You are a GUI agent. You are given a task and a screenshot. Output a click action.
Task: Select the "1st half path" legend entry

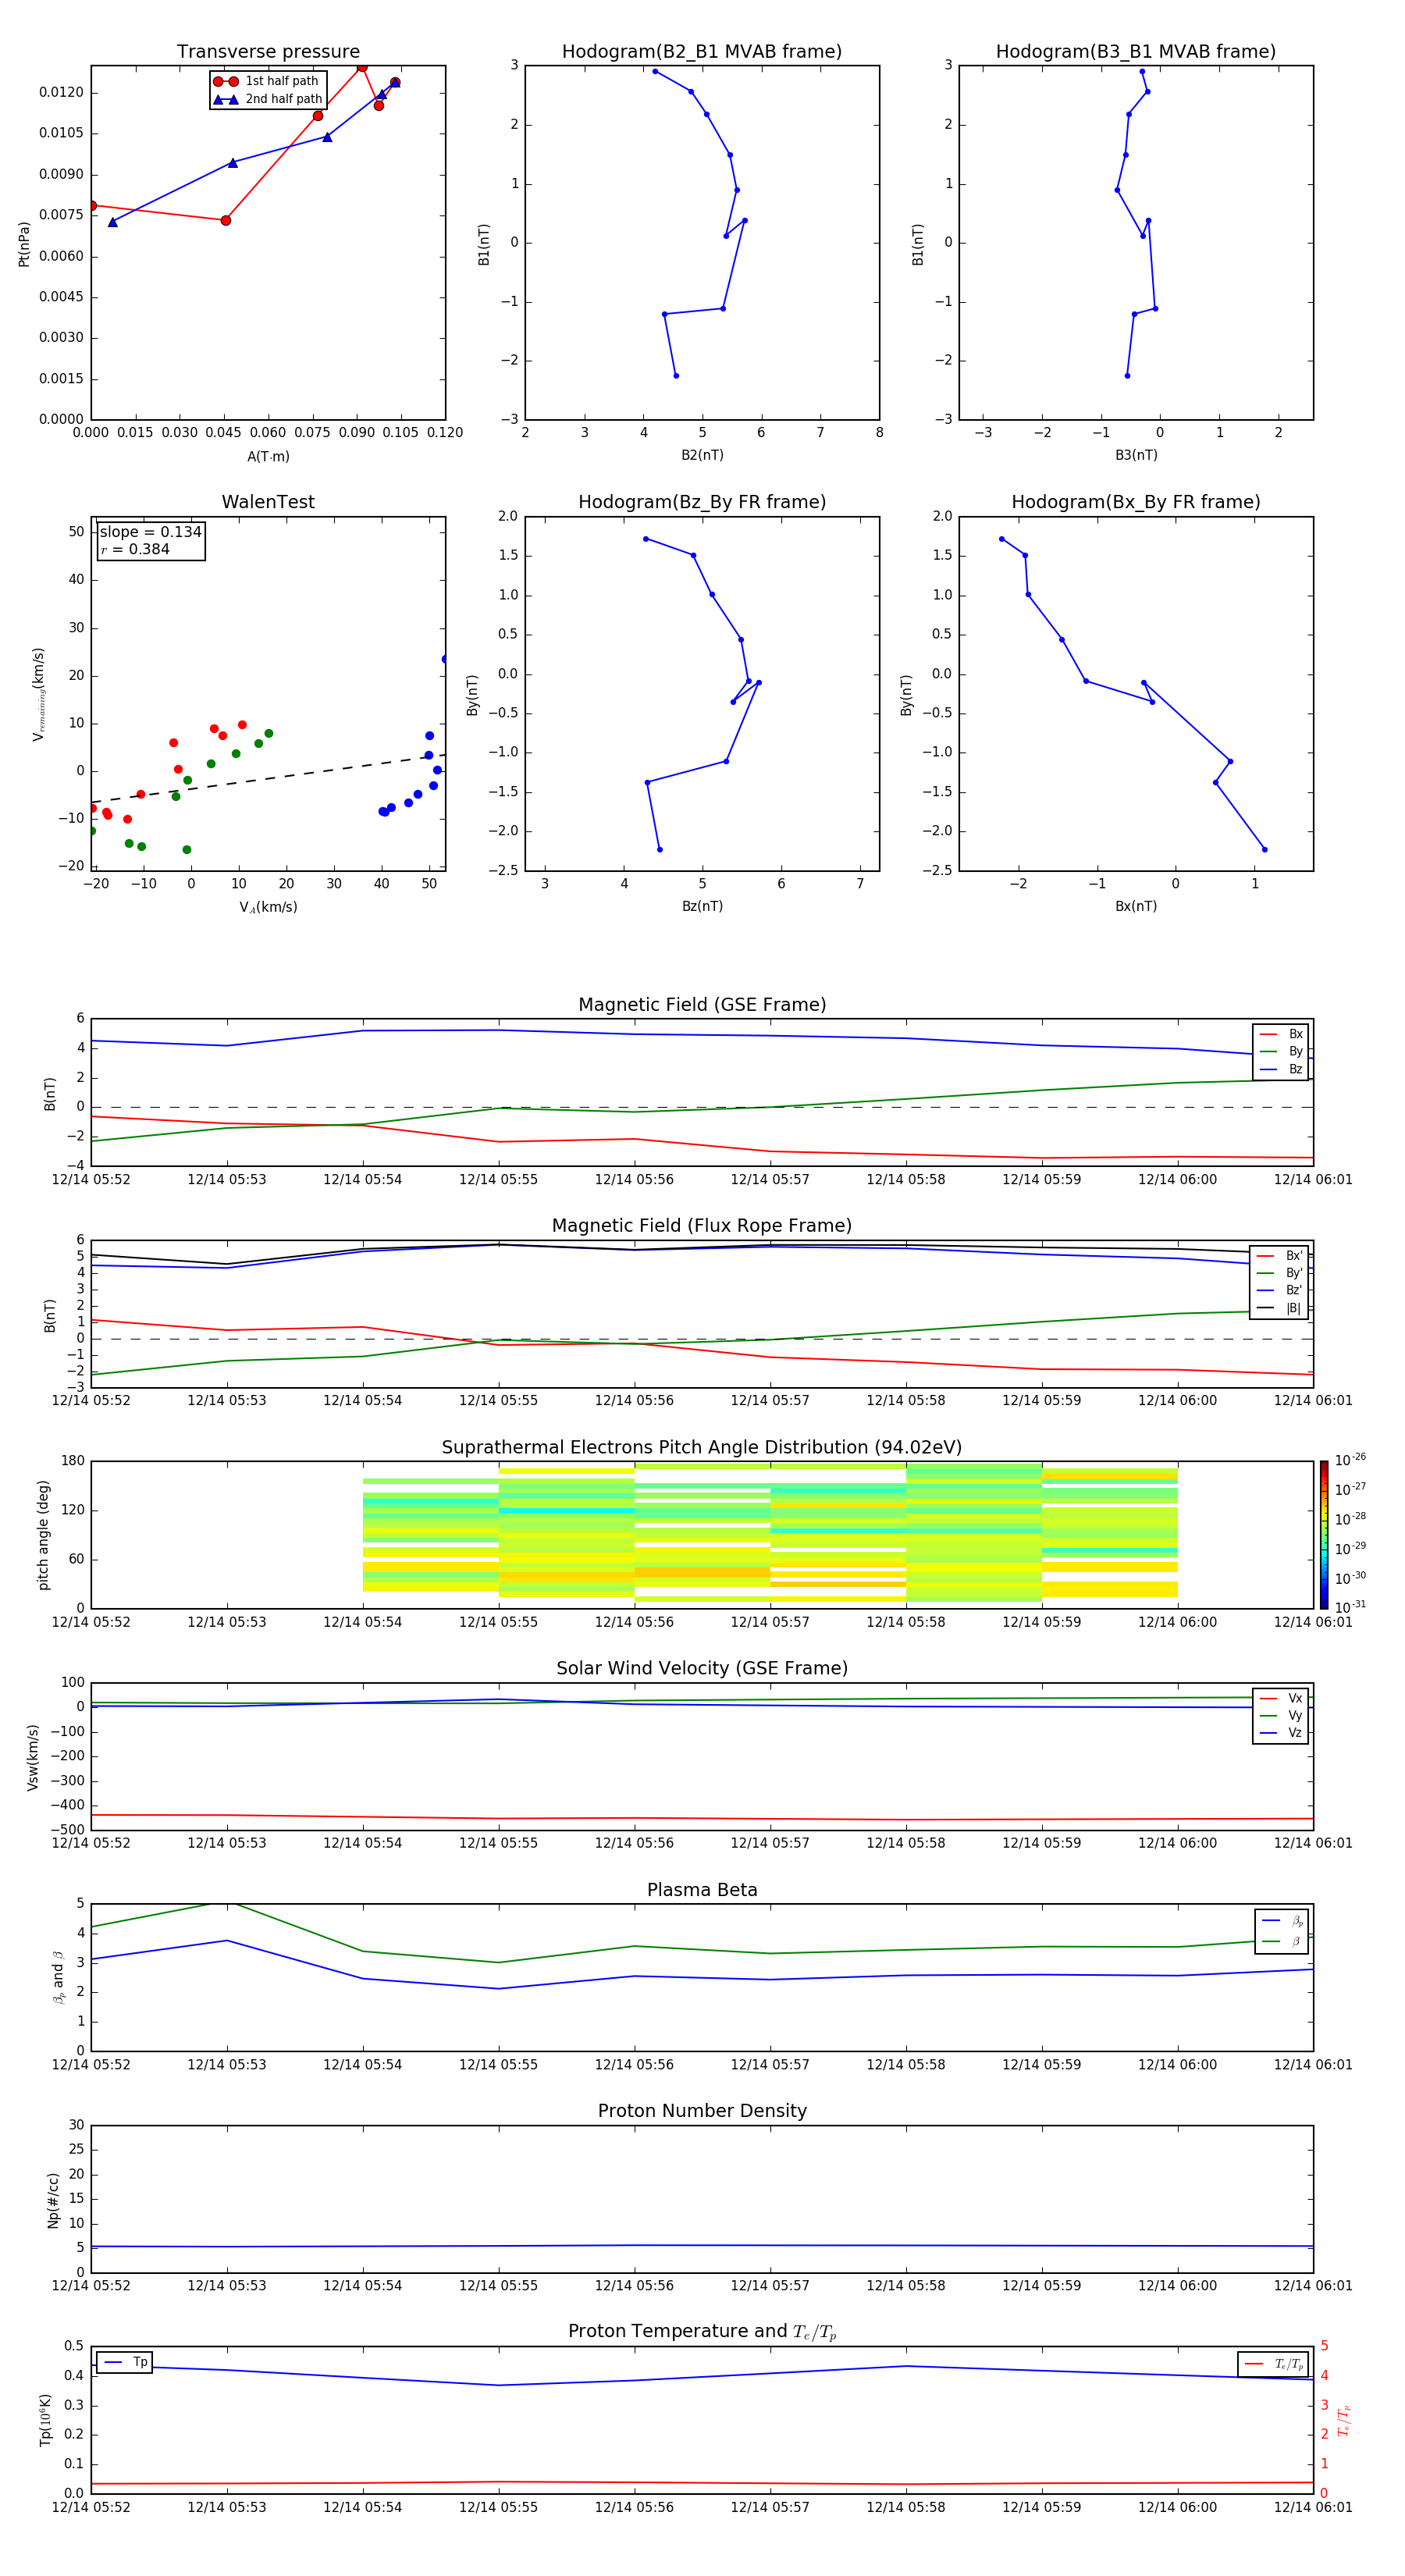pyautogui.click(x=266, y=81)
